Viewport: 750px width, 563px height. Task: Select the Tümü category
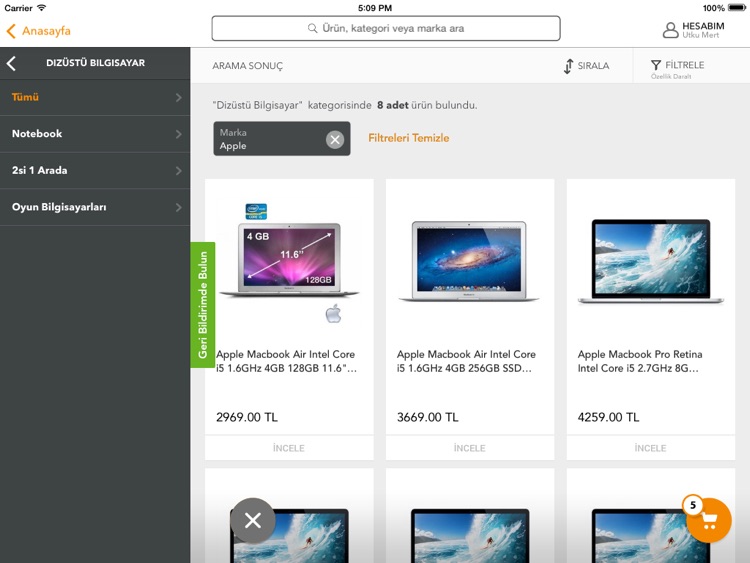95,97
